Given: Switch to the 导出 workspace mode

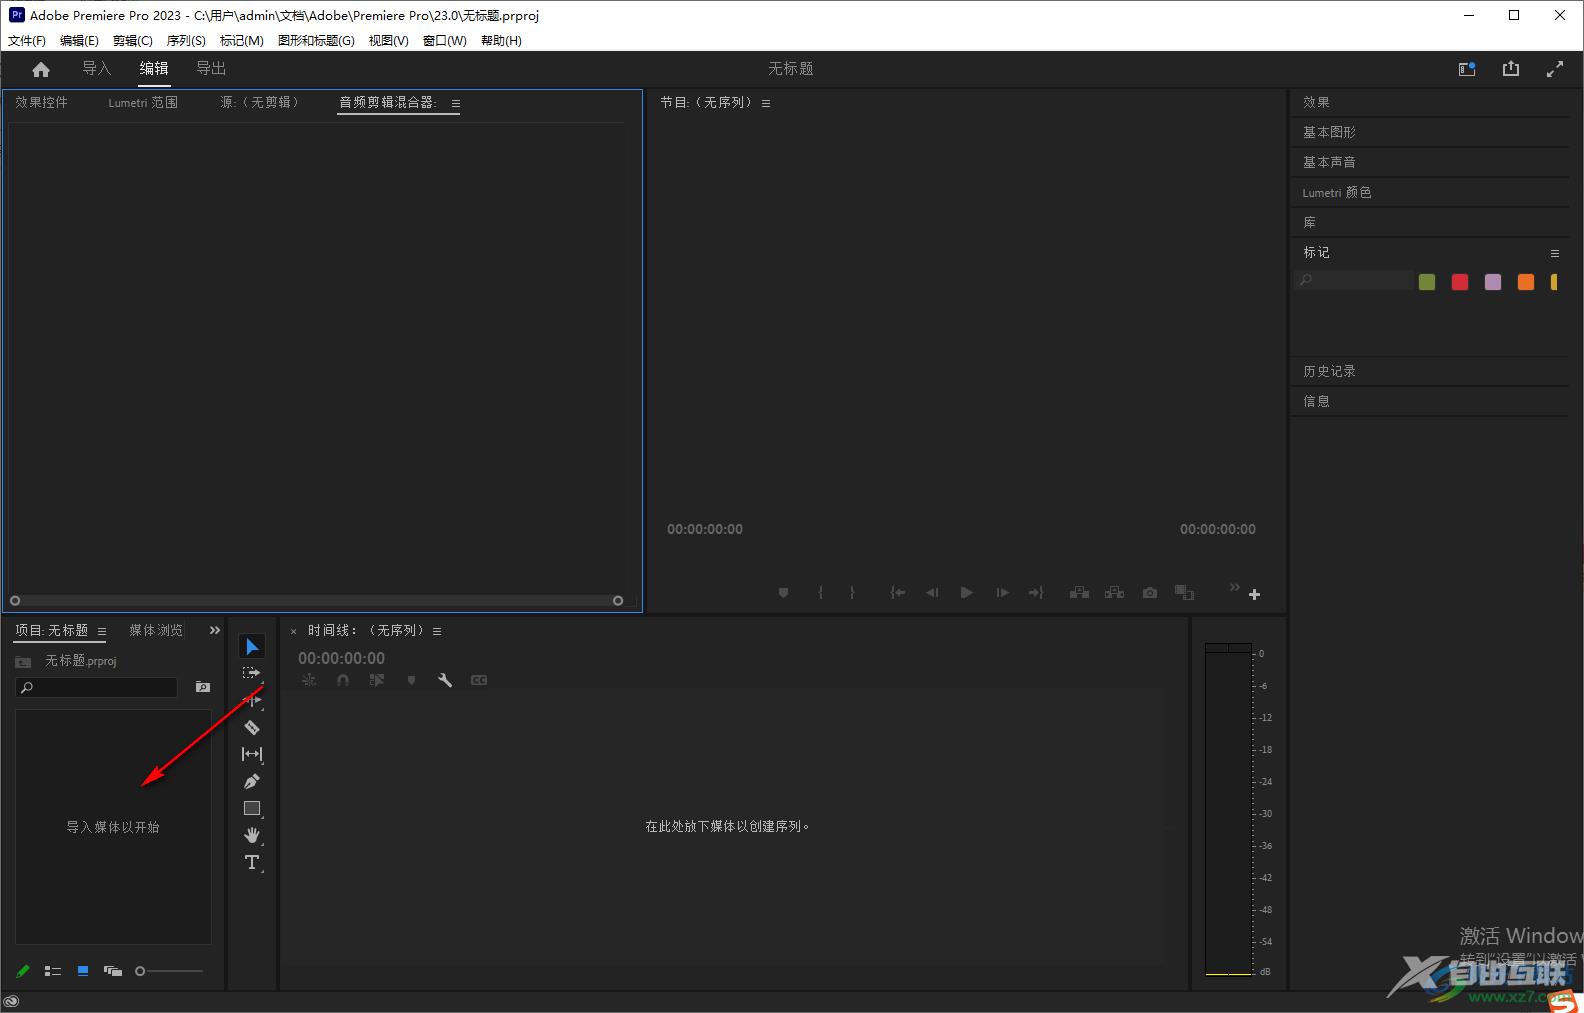Looking at the screenshot, I should tap(211, 68).
